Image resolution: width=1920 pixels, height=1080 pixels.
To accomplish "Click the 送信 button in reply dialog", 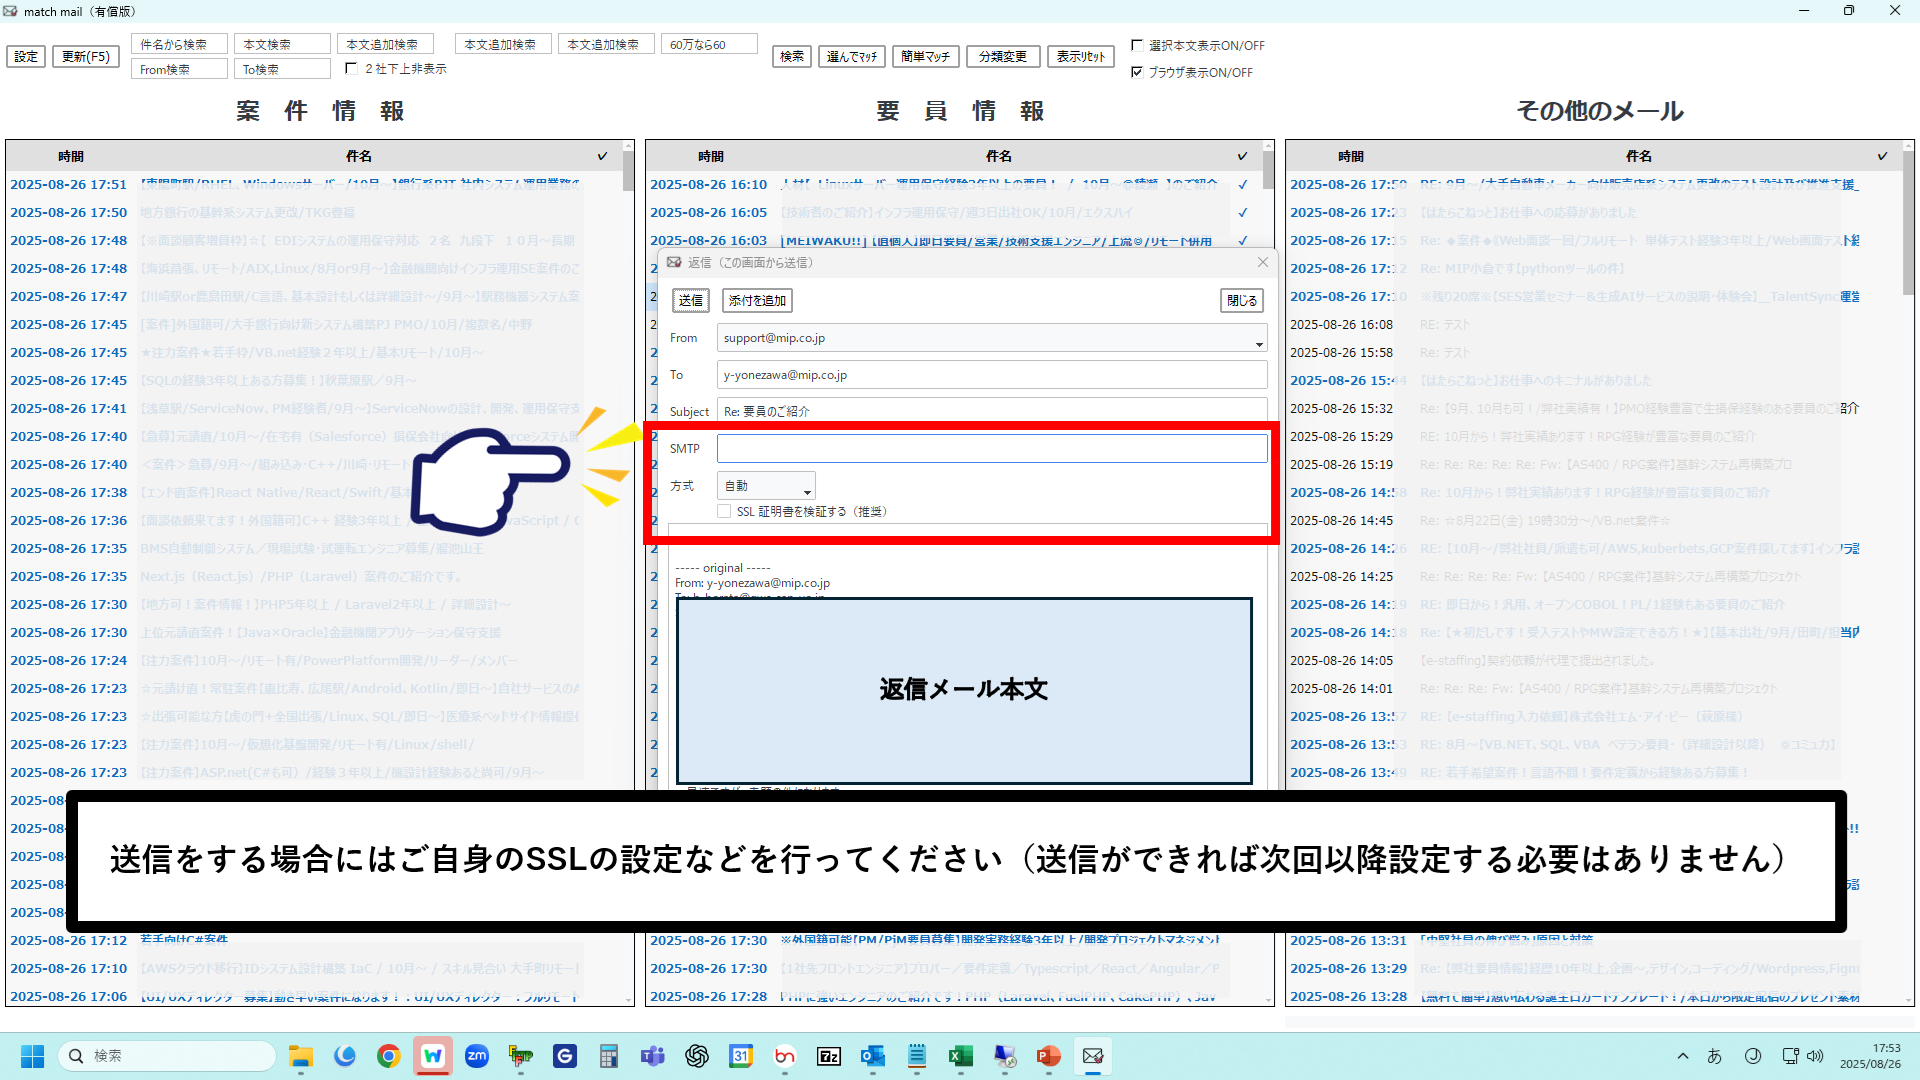I will tap(691, 300).
